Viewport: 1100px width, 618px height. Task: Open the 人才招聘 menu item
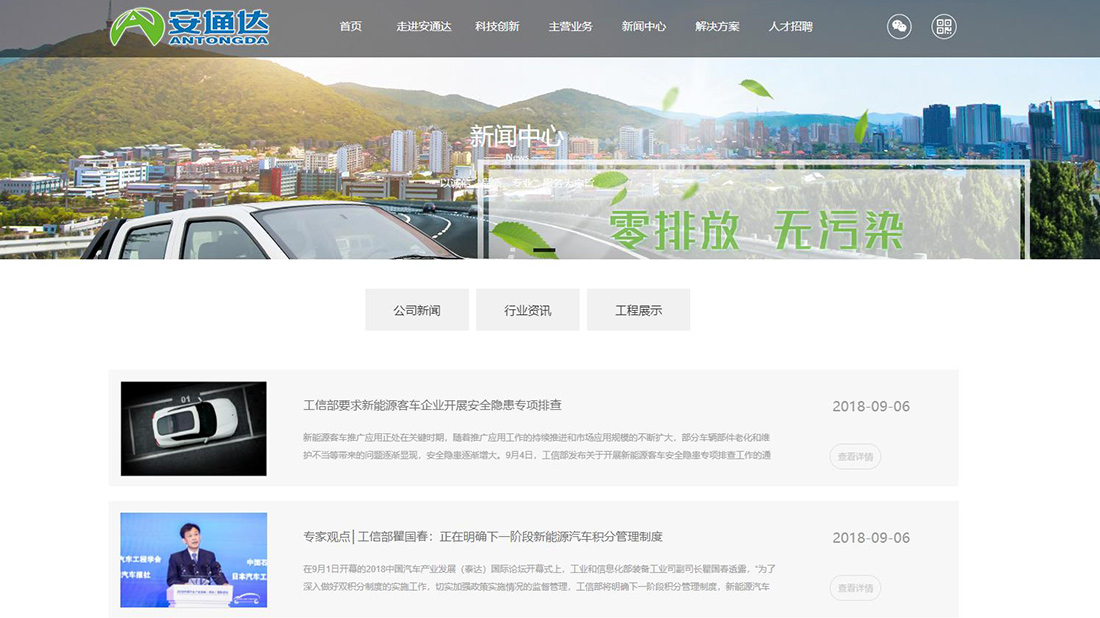tap(793, 27)
